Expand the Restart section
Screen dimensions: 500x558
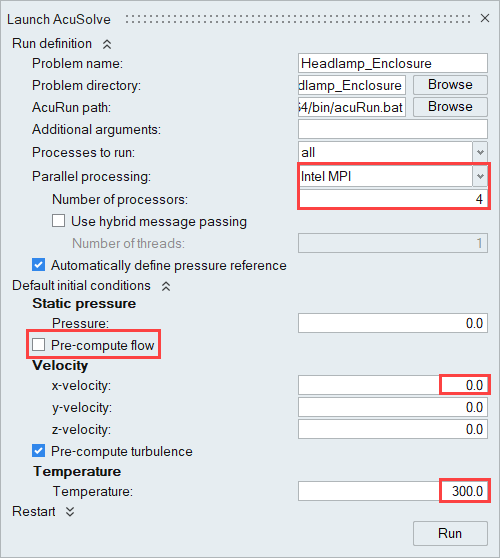tap(70, 512)
